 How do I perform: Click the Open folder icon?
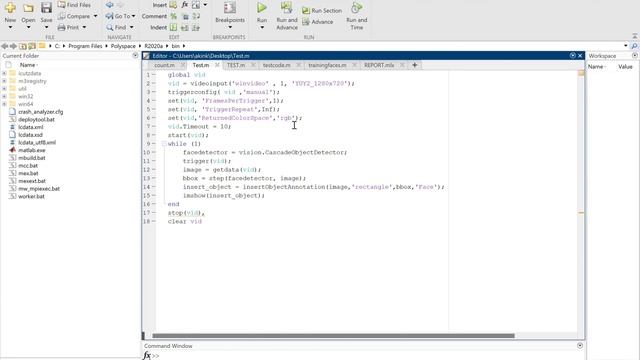(28, 7)
